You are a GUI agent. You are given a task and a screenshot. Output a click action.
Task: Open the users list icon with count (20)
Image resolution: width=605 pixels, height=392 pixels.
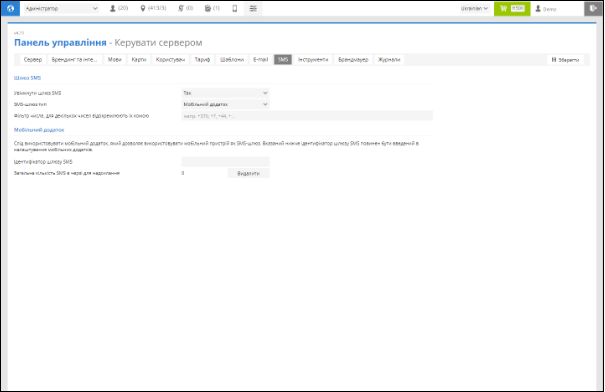click(x=118, y=8)
